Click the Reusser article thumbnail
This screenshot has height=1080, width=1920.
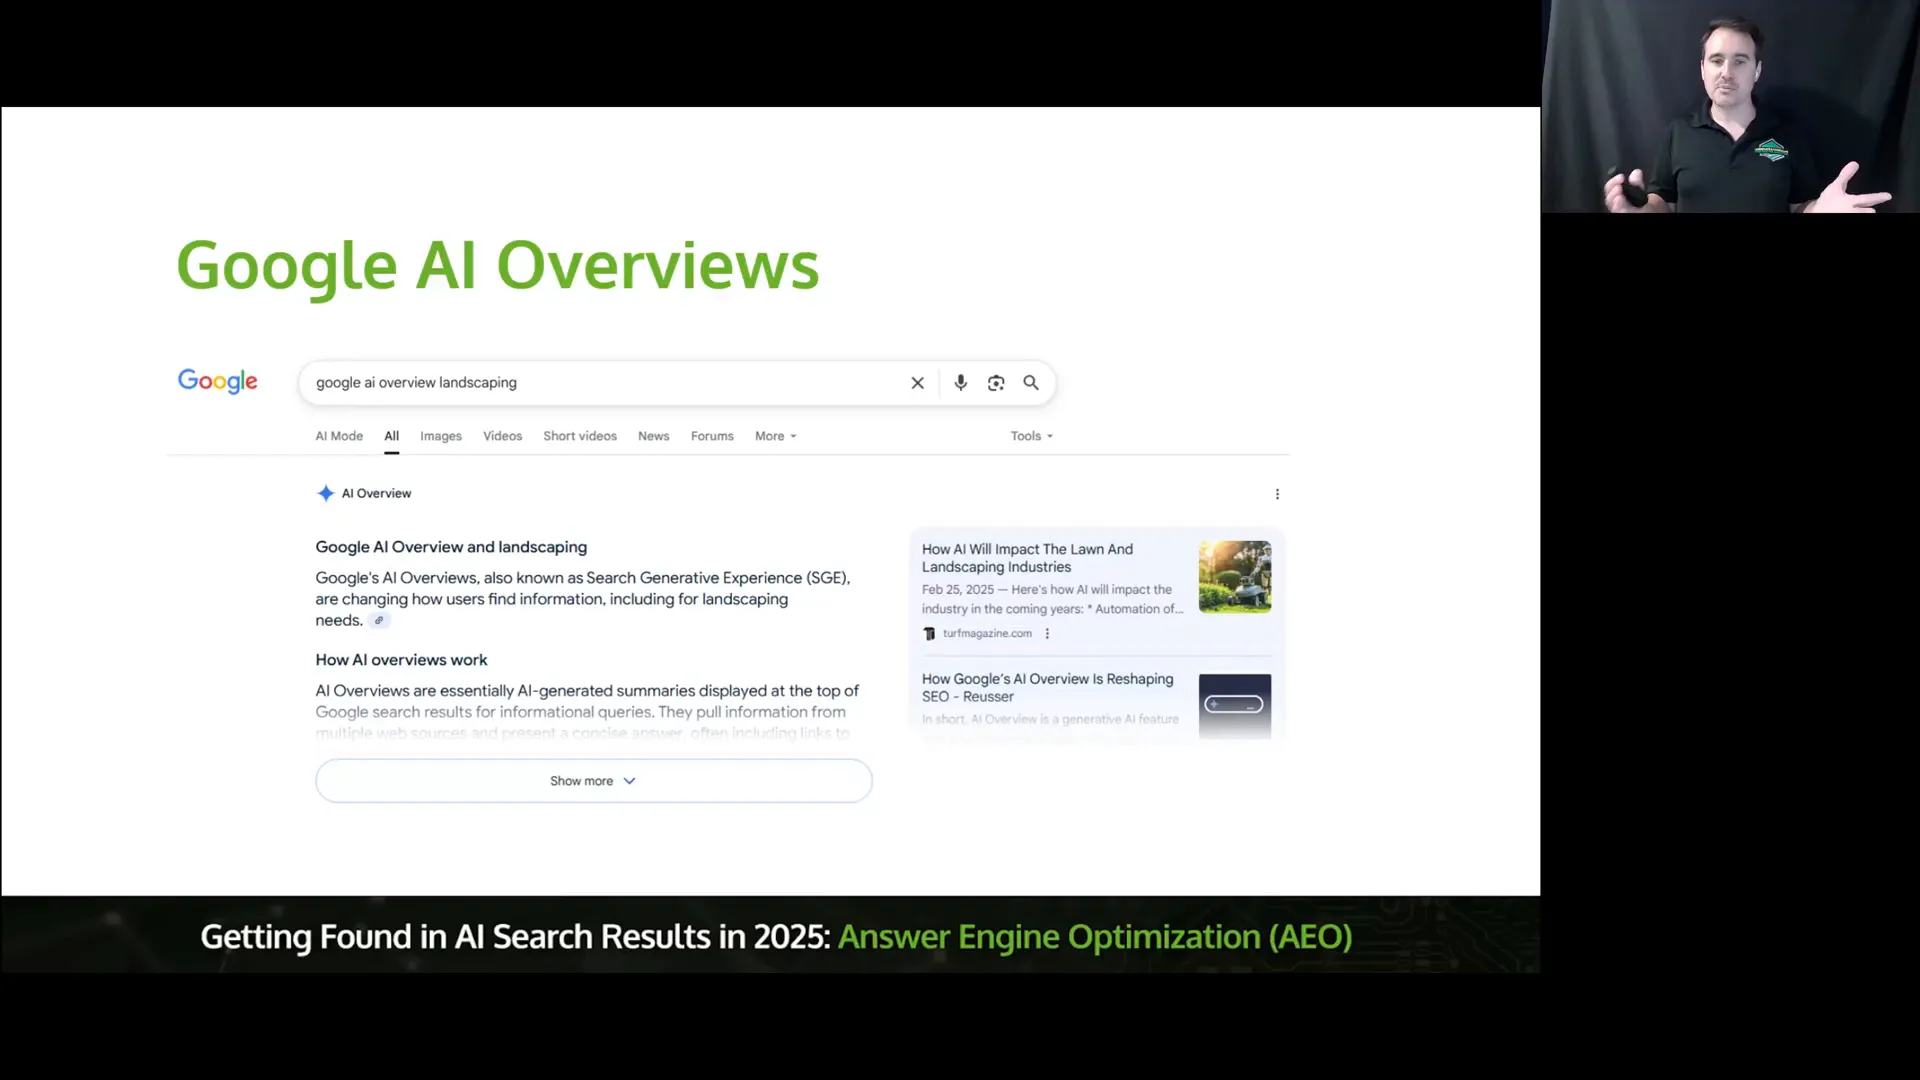(1235, 706)
